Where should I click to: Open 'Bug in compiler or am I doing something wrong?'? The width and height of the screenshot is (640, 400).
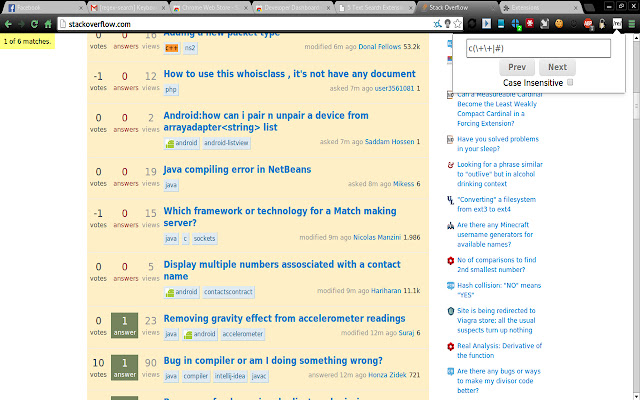pyautogui.click(x=272, y=360)
